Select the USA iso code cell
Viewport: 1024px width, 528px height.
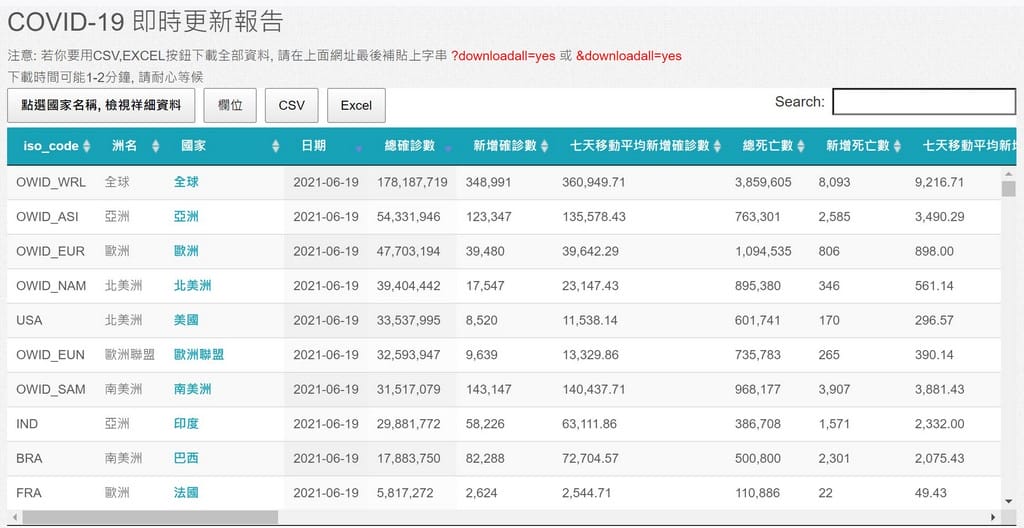[x=51, y=321]
